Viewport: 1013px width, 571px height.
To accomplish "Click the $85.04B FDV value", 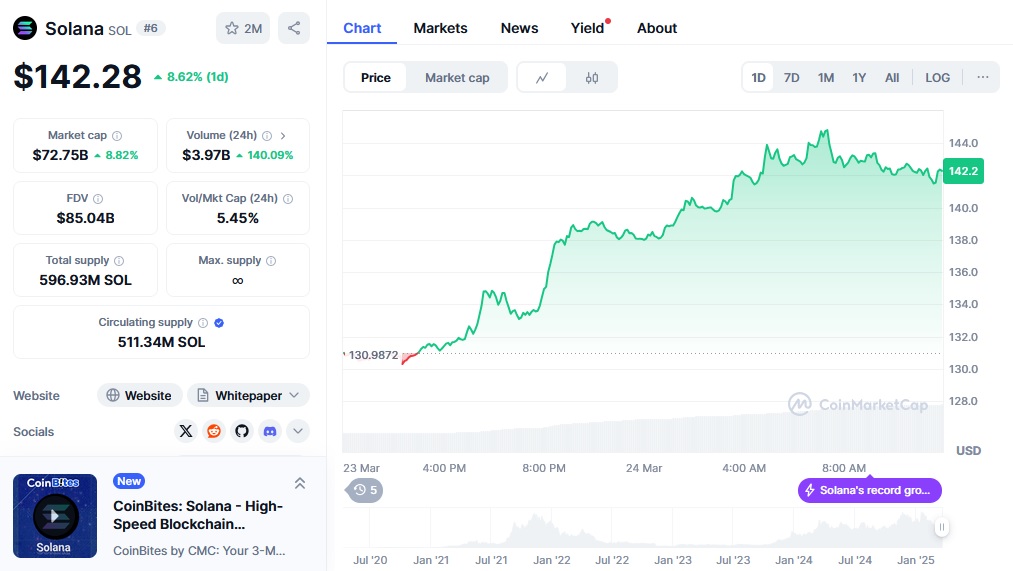I will pos(85,218).
